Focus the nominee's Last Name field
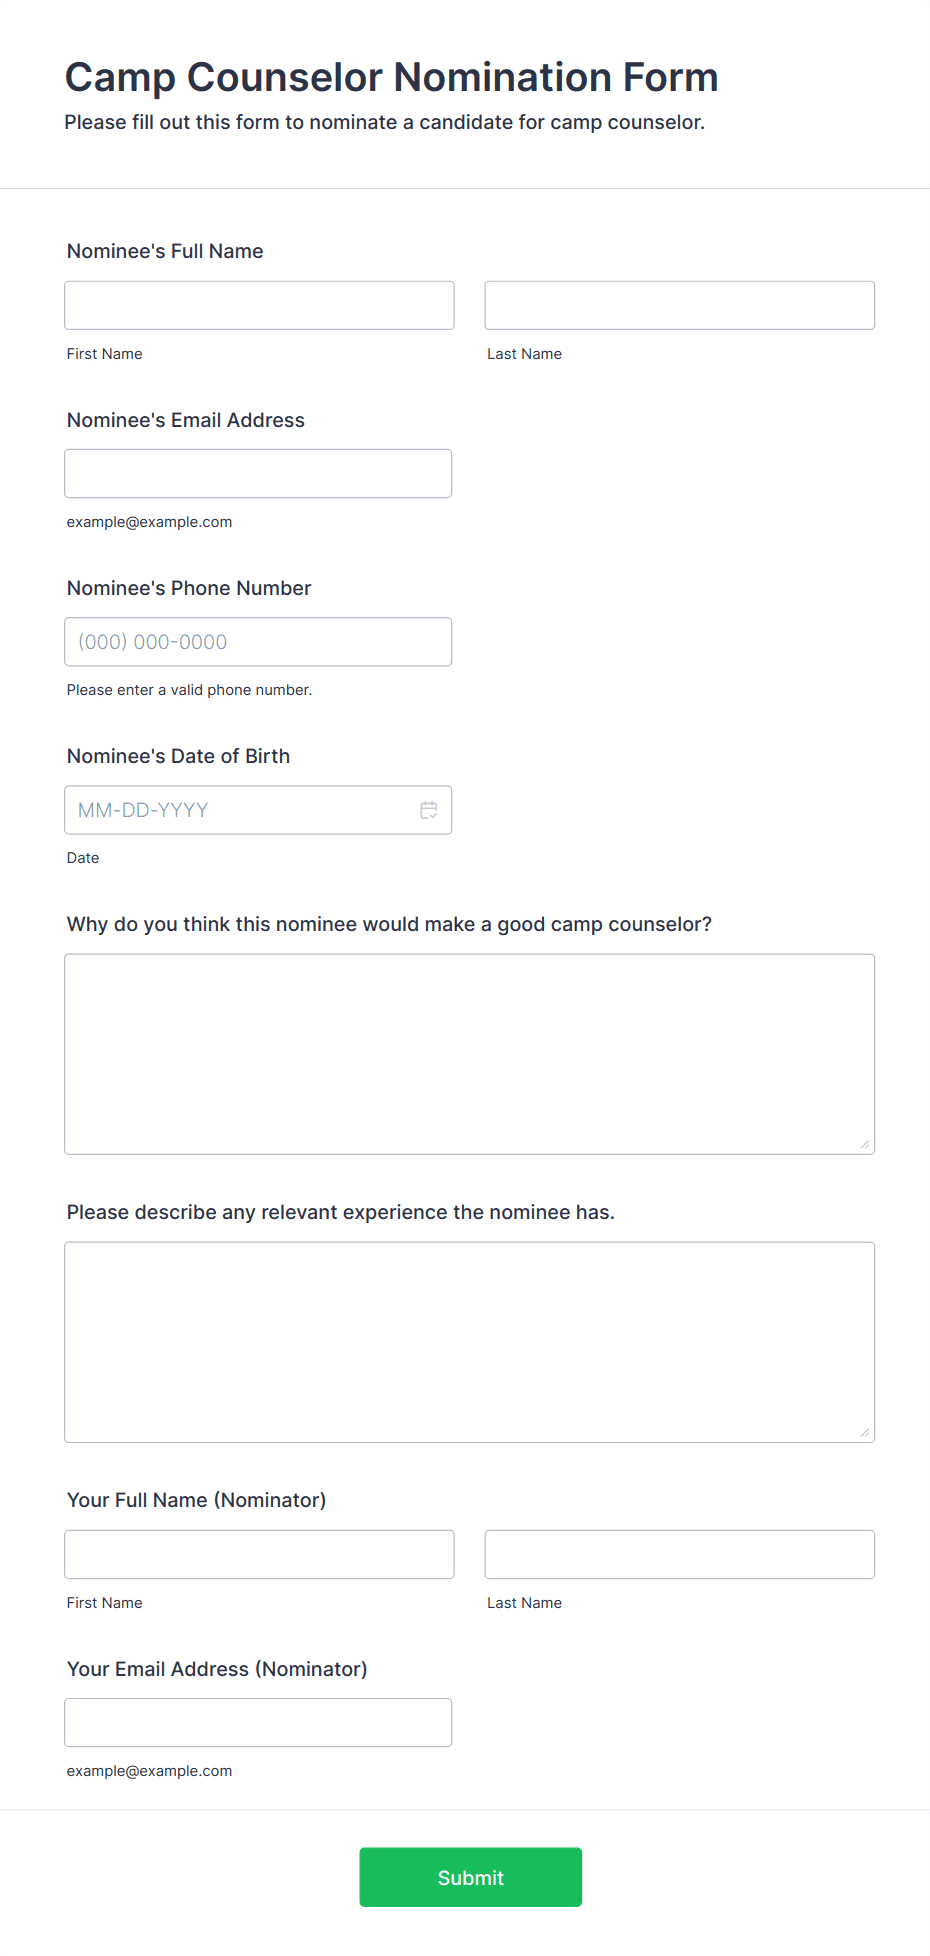The image size is (930, 1956). (680, 305)
